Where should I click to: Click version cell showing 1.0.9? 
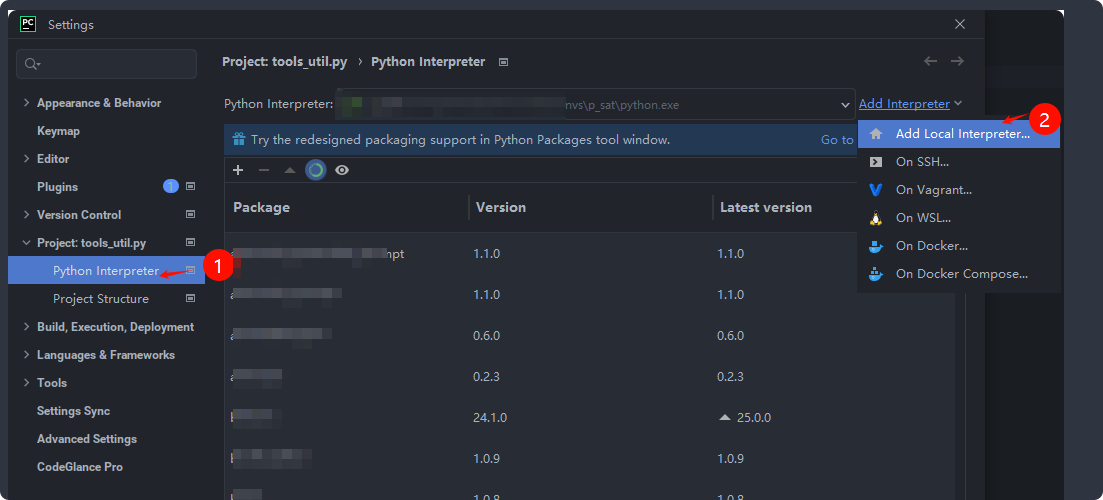[x=487, y=459]
